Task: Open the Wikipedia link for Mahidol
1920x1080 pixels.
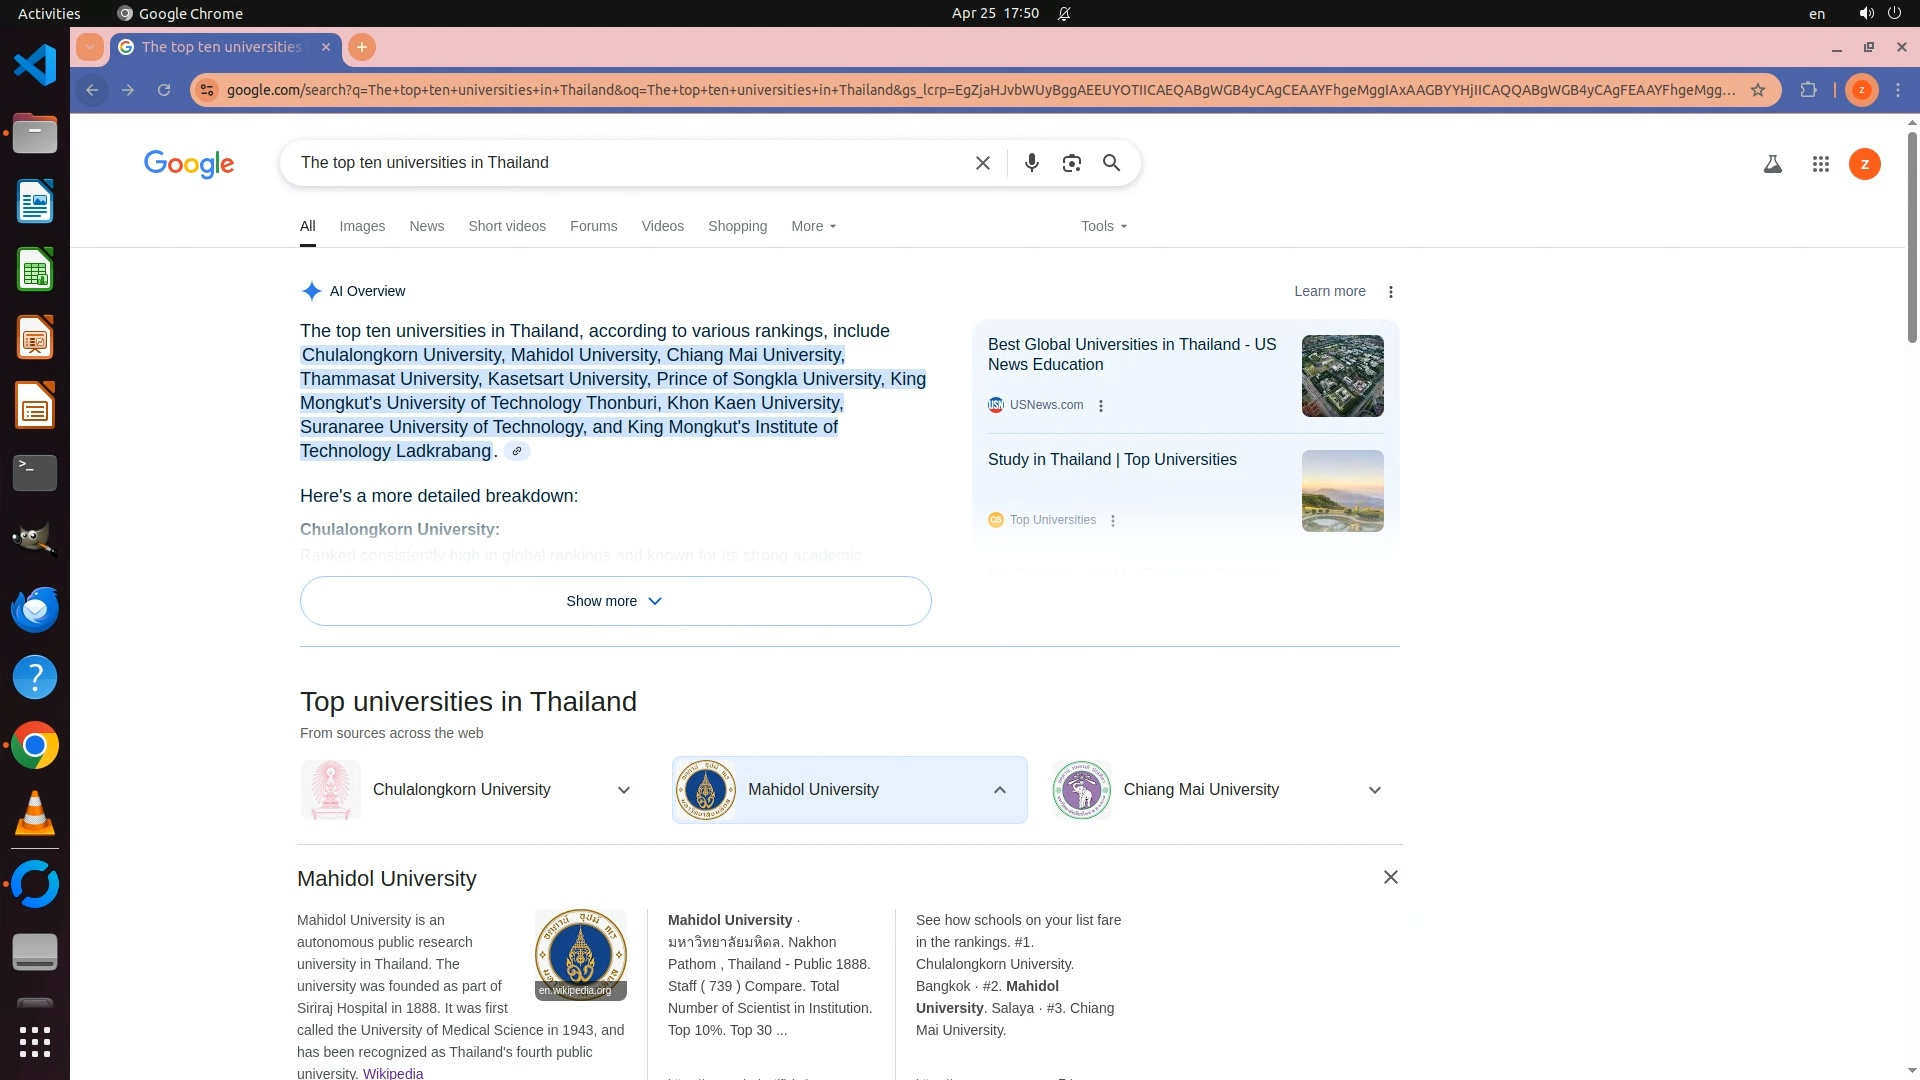Action: click(393, 1073)
